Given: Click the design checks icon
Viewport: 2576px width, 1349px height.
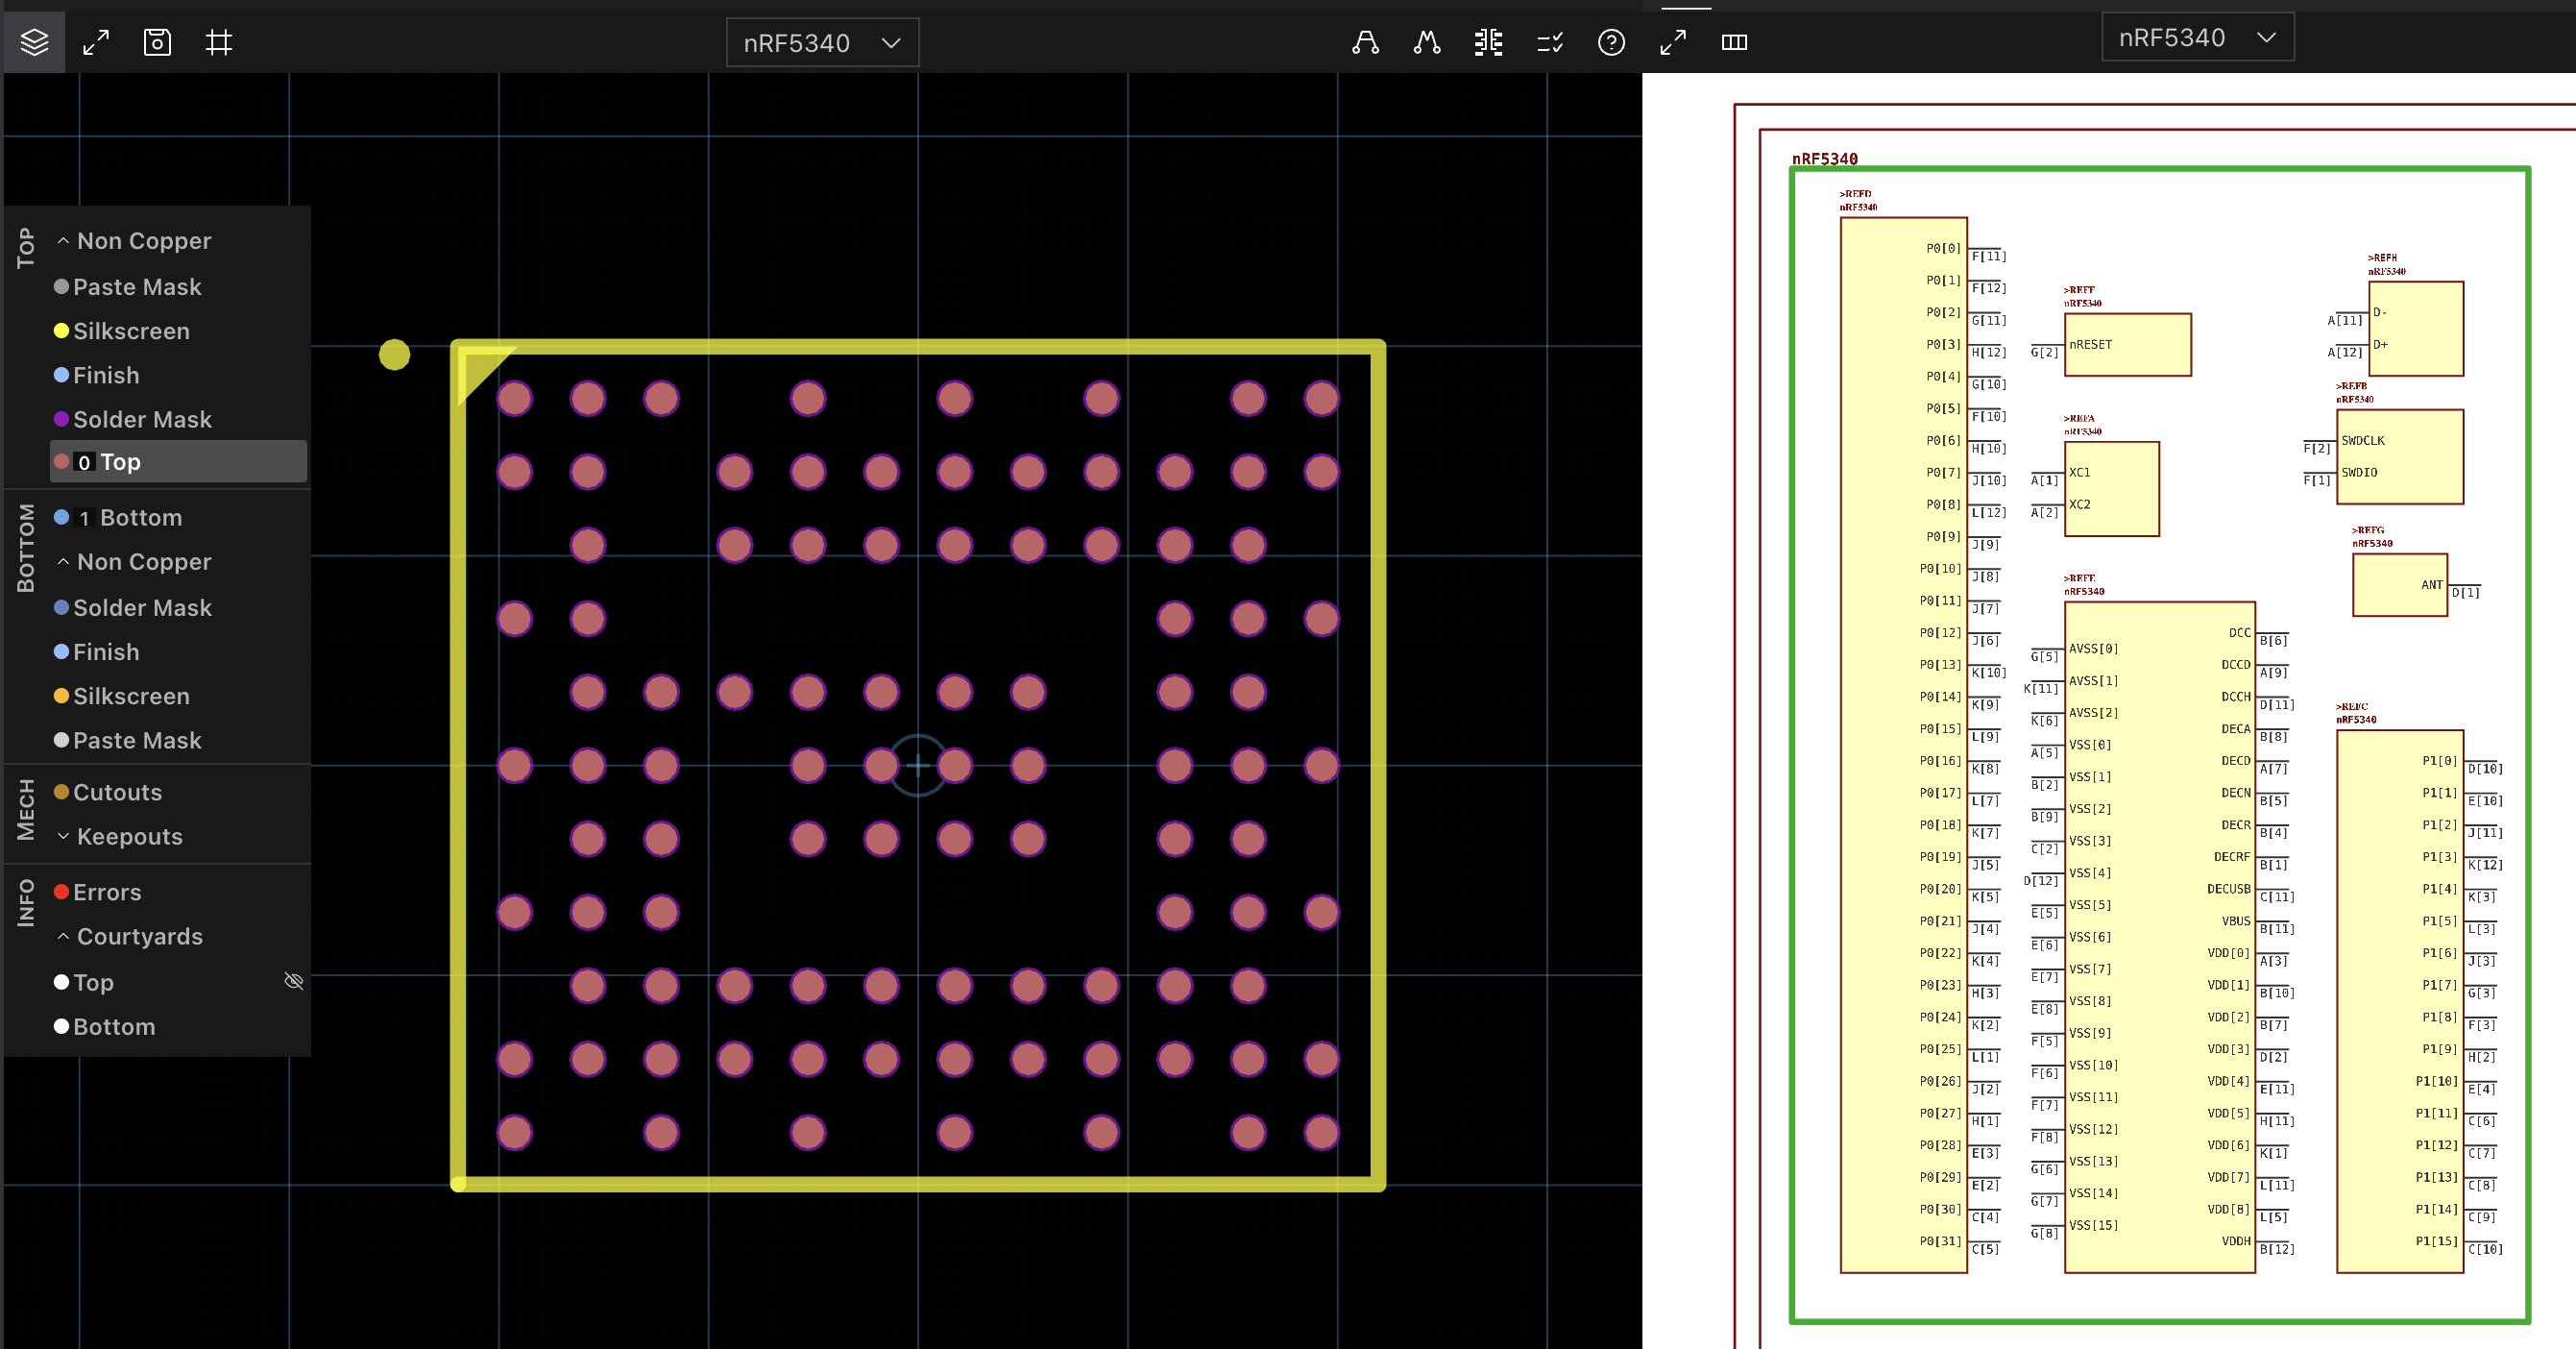Looking at the screenshot, I should pos(1549,42).
